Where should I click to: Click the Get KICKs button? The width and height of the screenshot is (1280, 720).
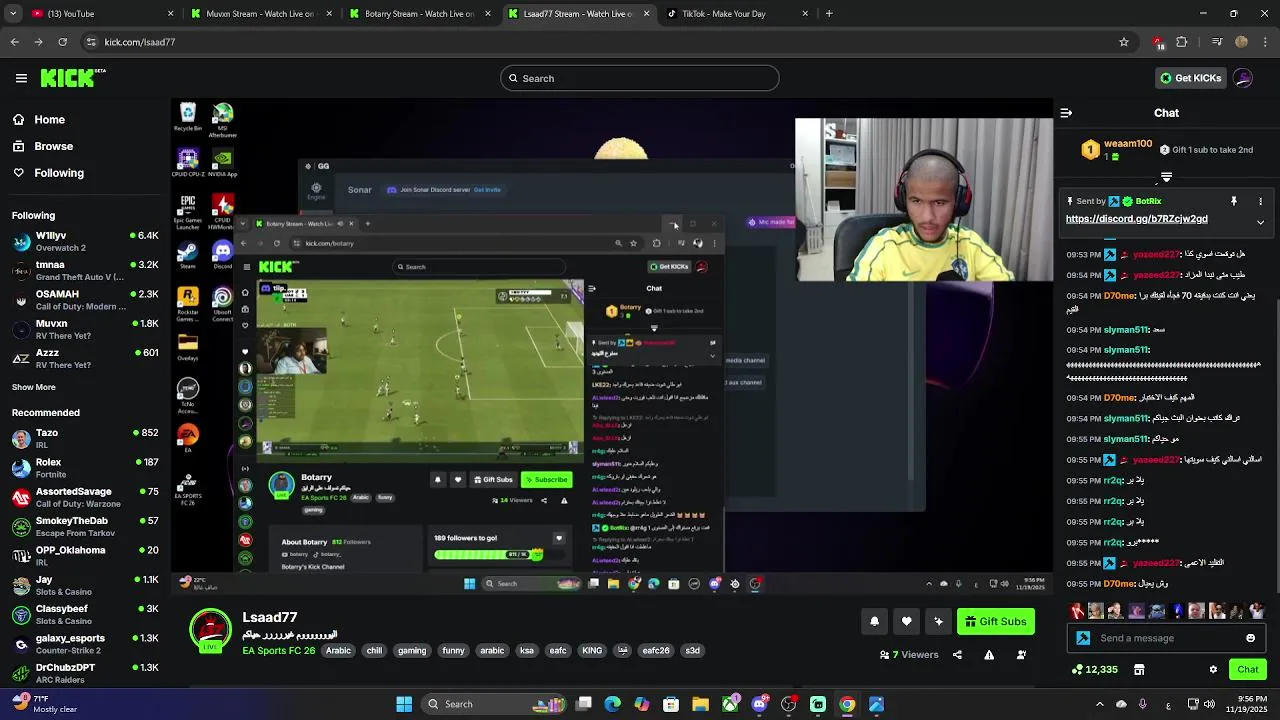tap(1190, 78)
